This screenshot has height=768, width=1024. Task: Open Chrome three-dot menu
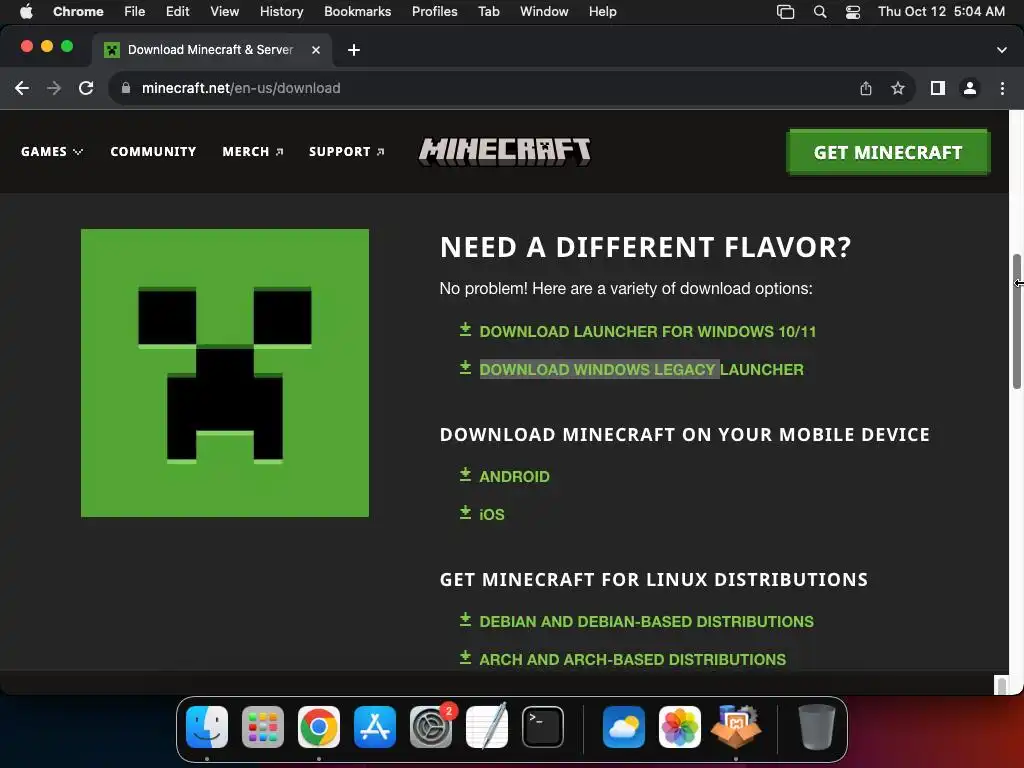pos(1002,88)
